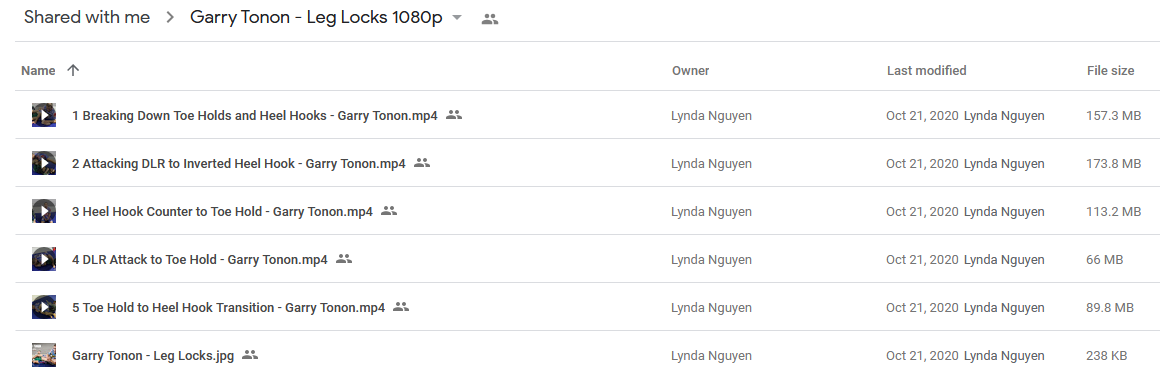This screenshot has width=1160, height=369.
Task: Click the Last modified column header
Action: [926, 71]
